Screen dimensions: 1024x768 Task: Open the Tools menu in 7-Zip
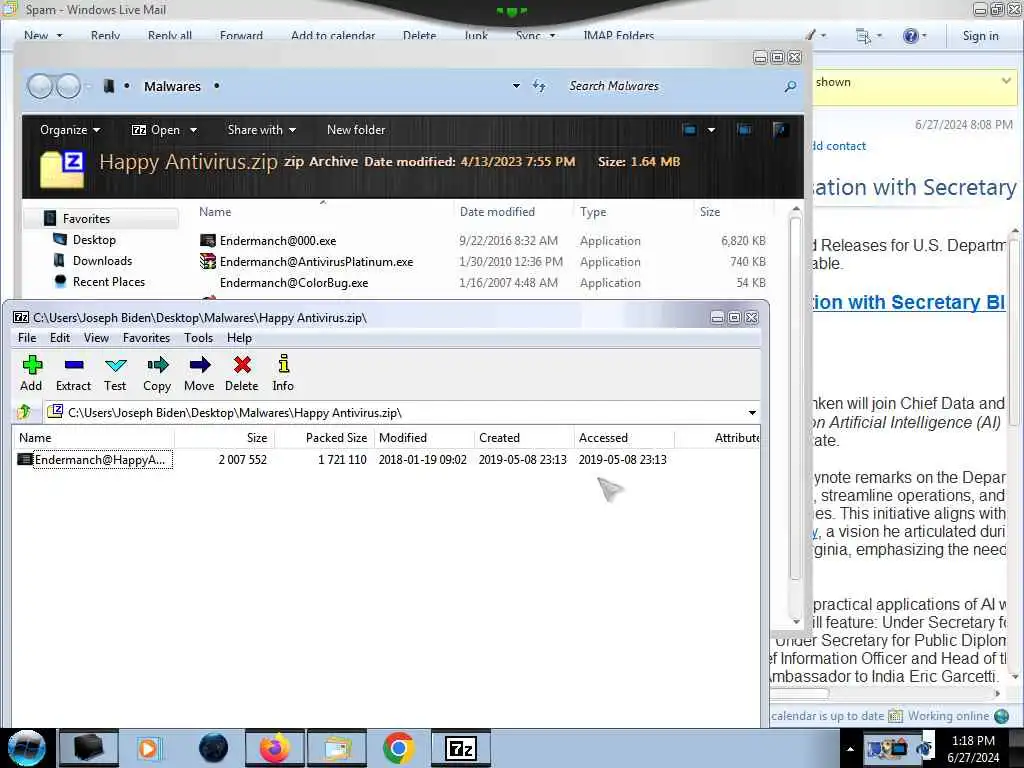pos(199,338)
